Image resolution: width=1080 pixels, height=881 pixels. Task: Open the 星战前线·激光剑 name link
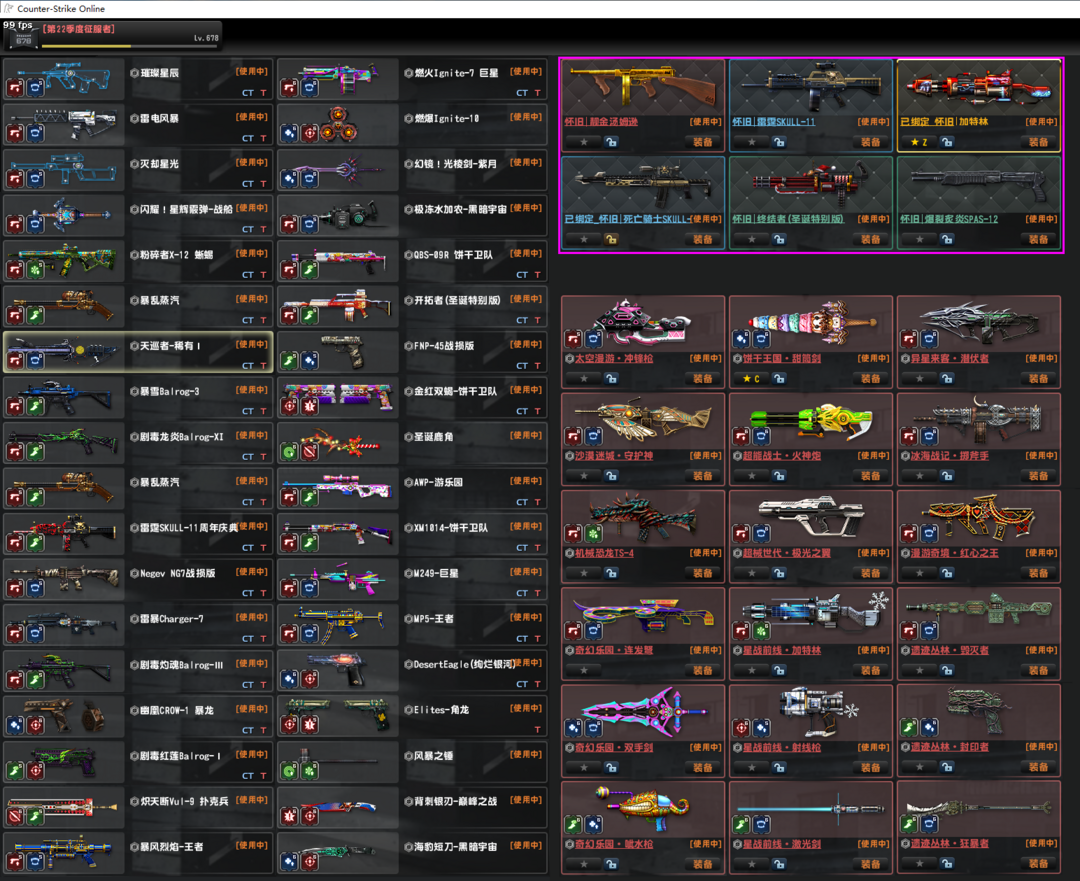point(782,844)
